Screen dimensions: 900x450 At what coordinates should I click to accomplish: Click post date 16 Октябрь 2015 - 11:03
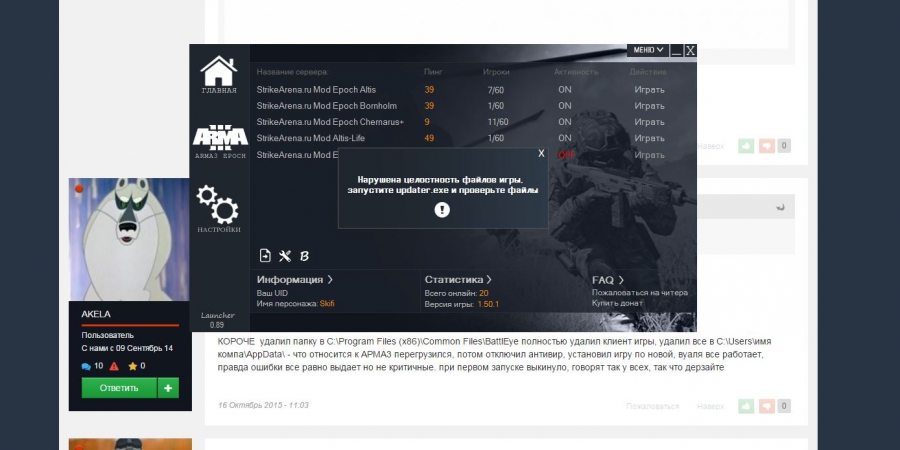pyautogui.click(x=263, y=405)
